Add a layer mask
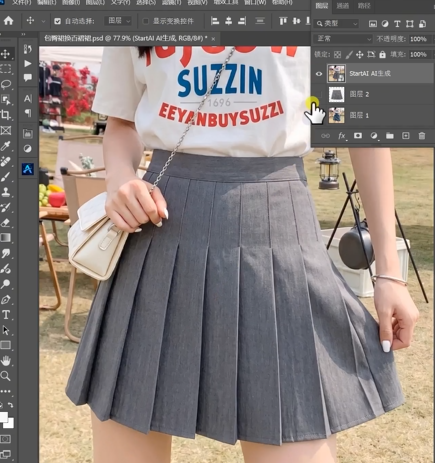 (358, 136)
